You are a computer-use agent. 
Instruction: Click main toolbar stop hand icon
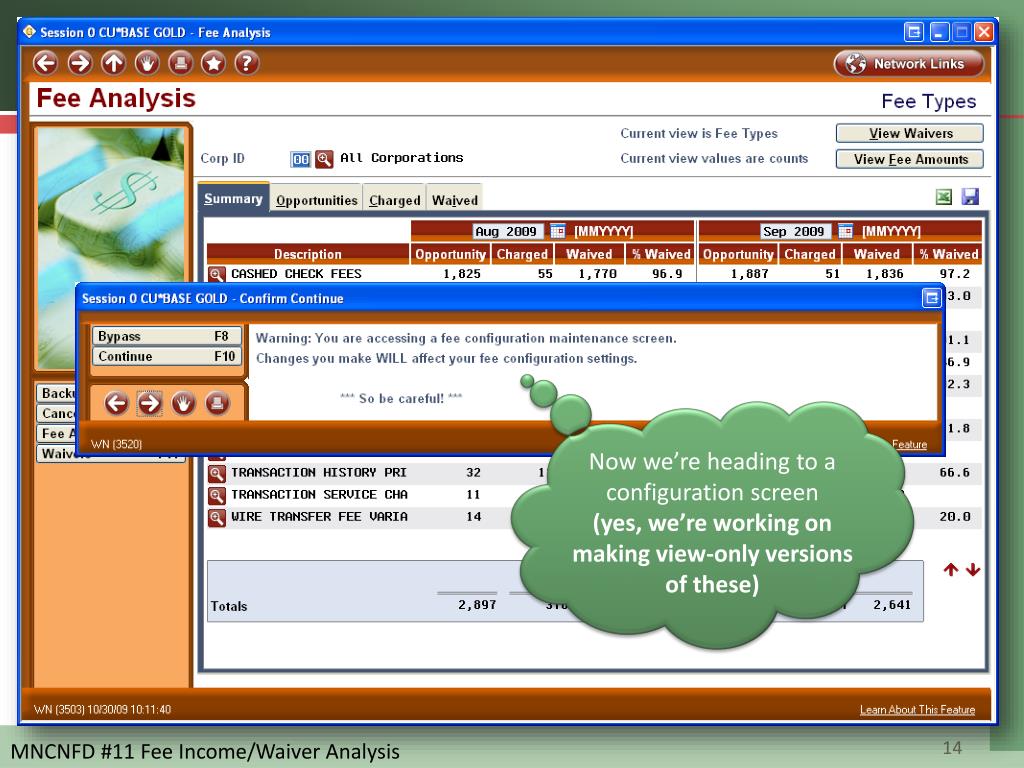click(x=147, y=63)
